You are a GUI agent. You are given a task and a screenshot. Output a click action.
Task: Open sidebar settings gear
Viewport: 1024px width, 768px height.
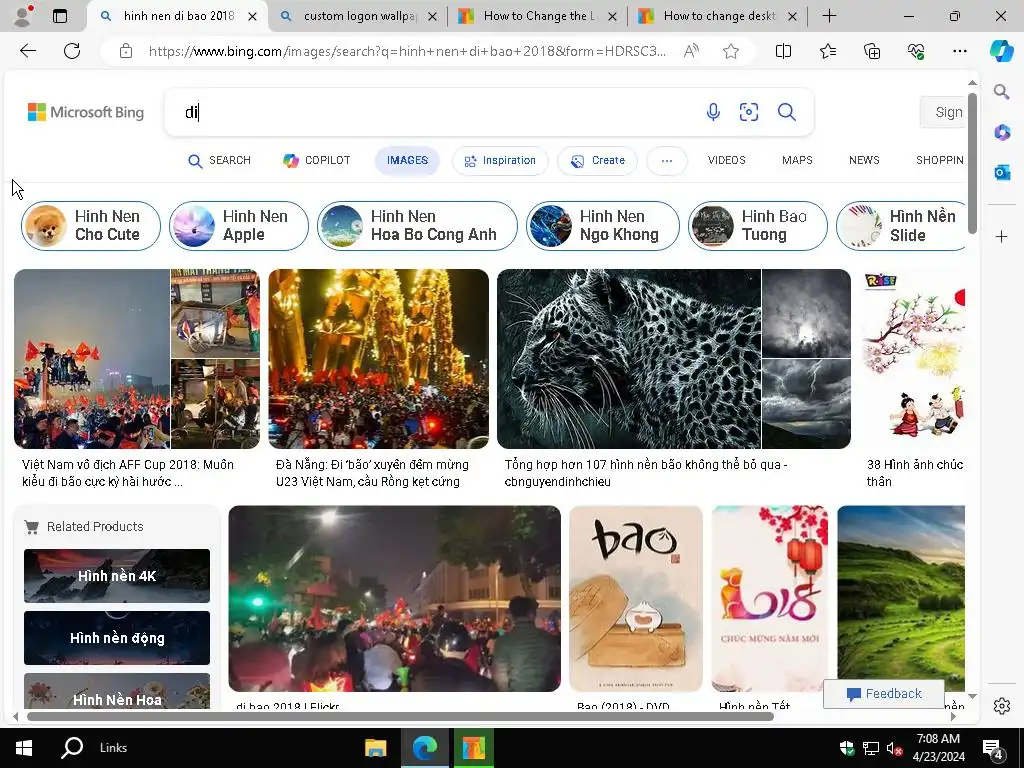coord(1002,706)
